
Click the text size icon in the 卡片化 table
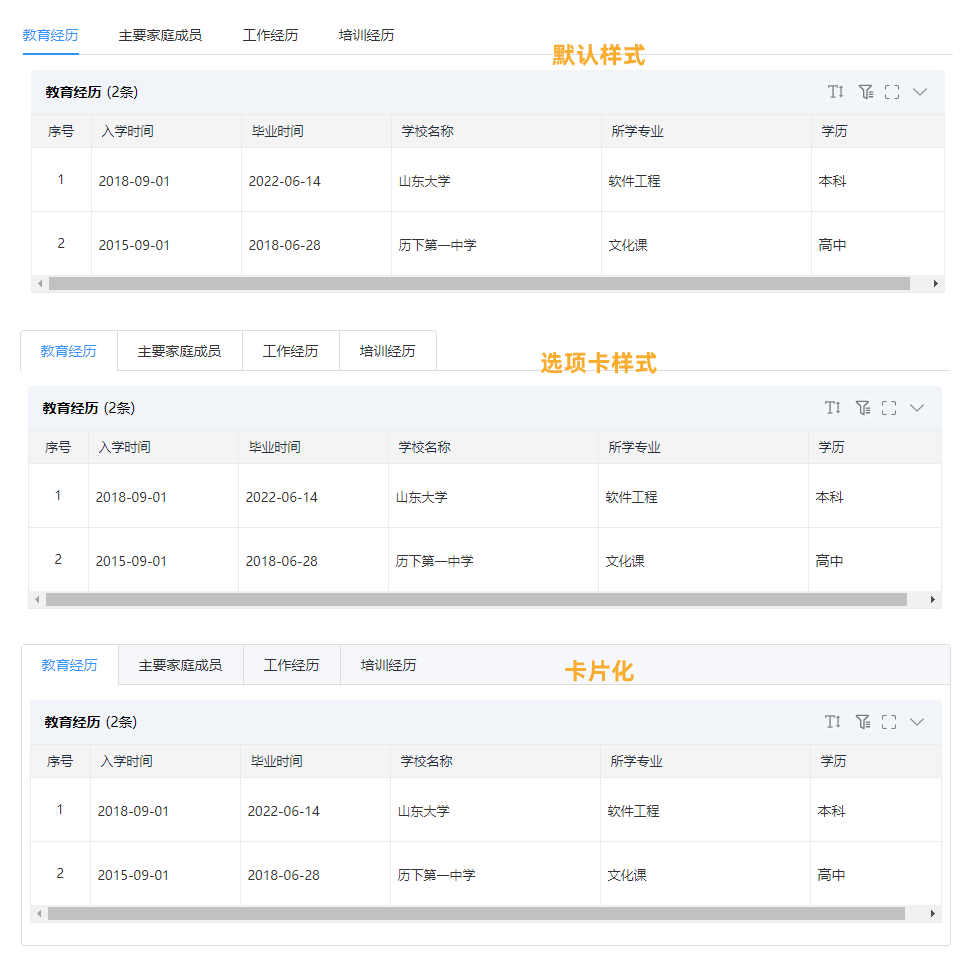coord(834,721)
